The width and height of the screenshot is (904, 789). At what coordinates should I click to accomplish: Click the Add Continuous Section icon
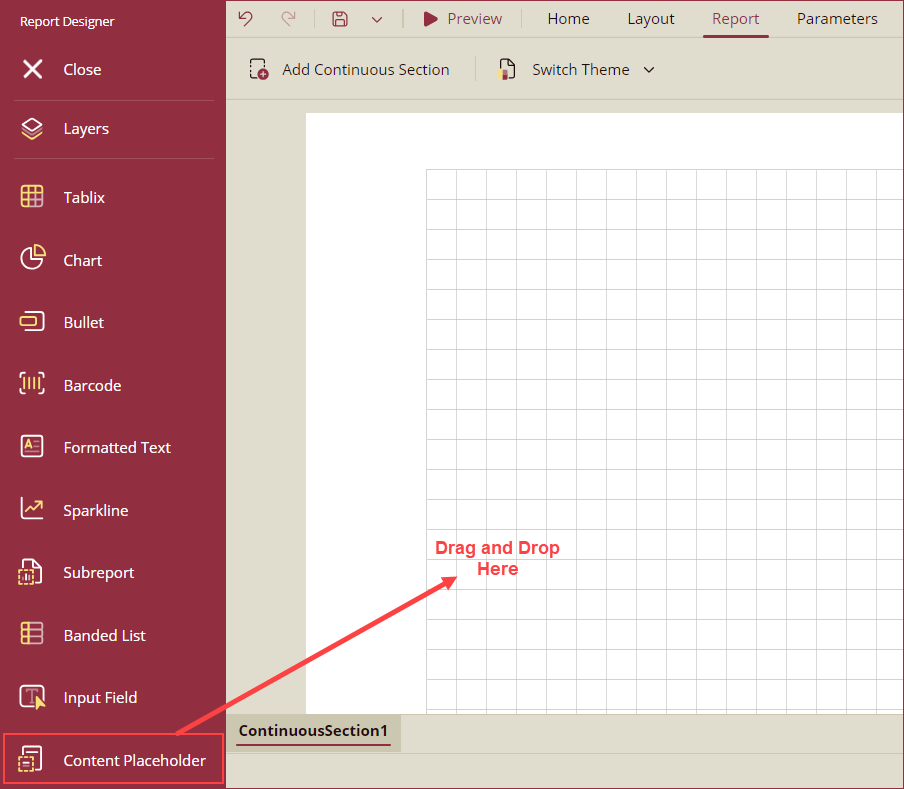pos(259,69)
